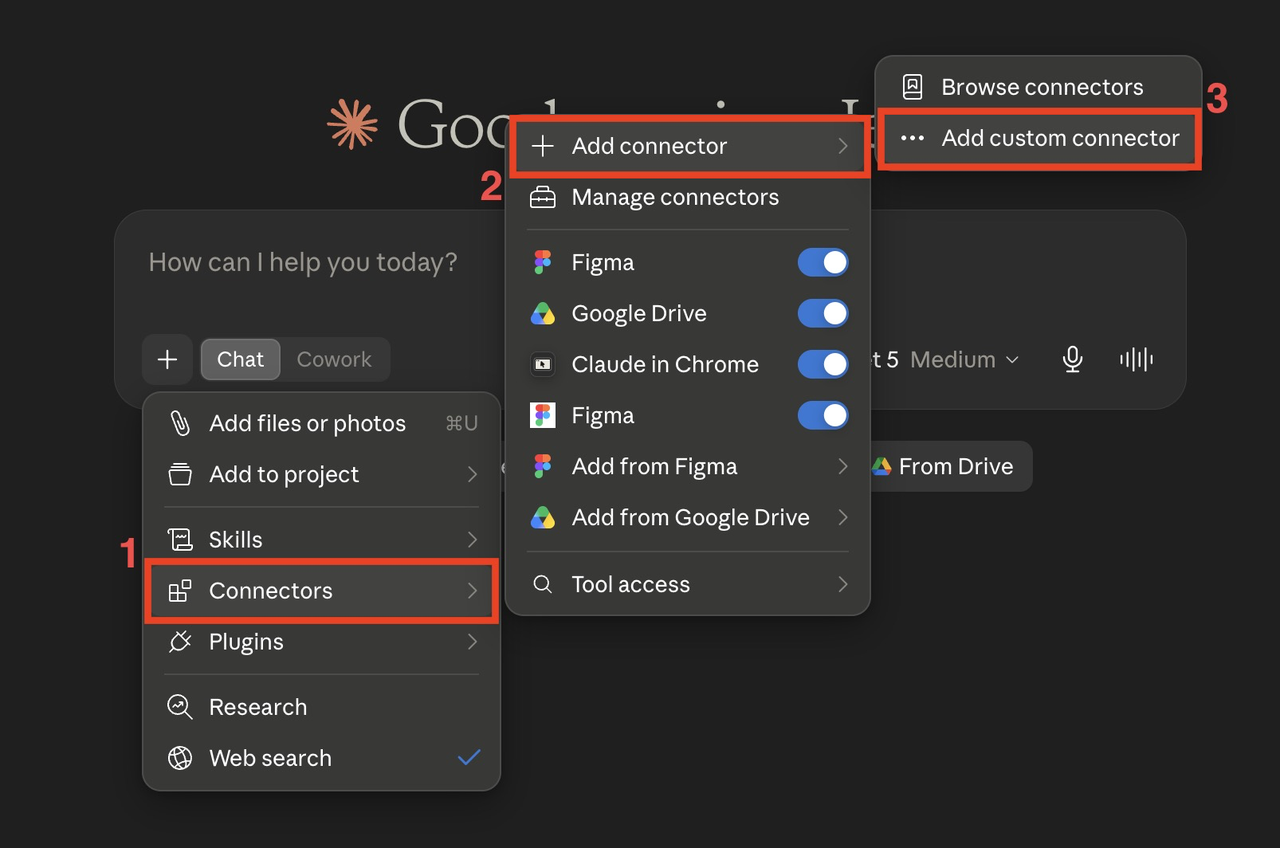Switch to the Chat tab
The width and height of the screenshot is (1280, 848).
[241, 360]
